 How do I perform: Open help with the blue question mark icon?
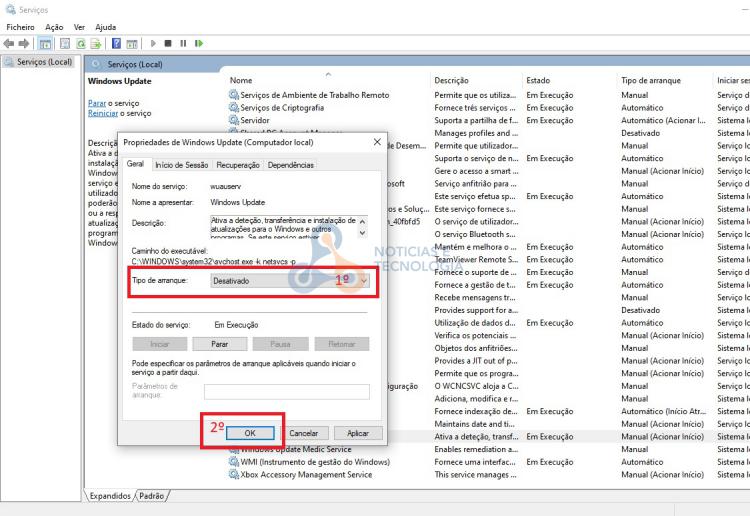point(116,44)
